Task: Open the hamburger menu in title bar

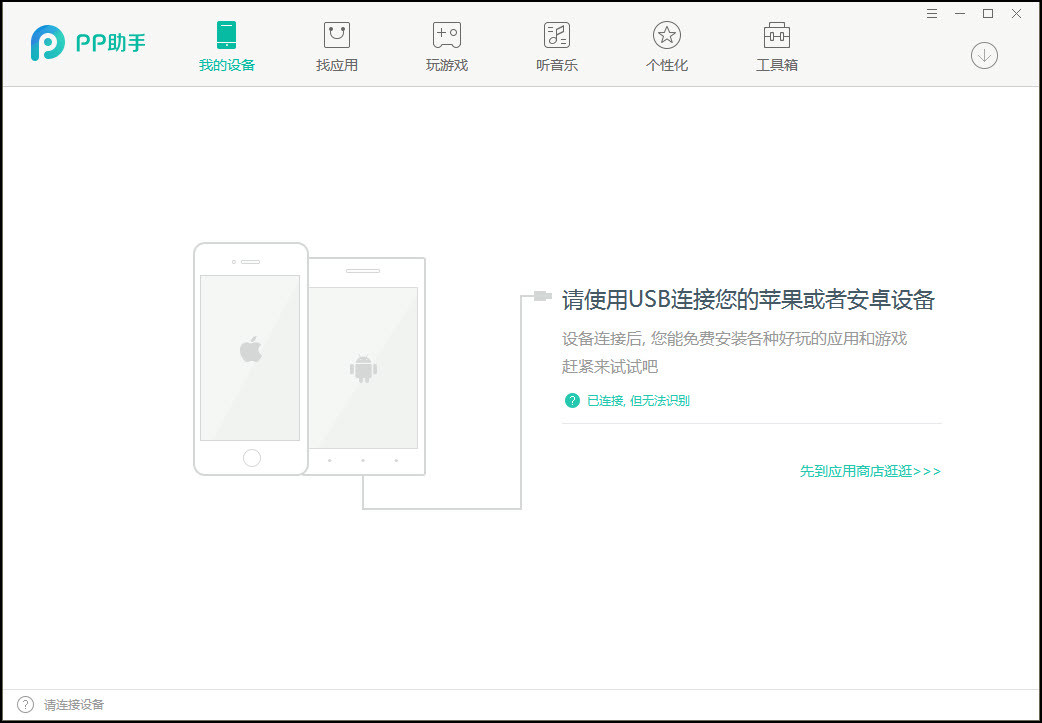Action: tap(932, 13)
